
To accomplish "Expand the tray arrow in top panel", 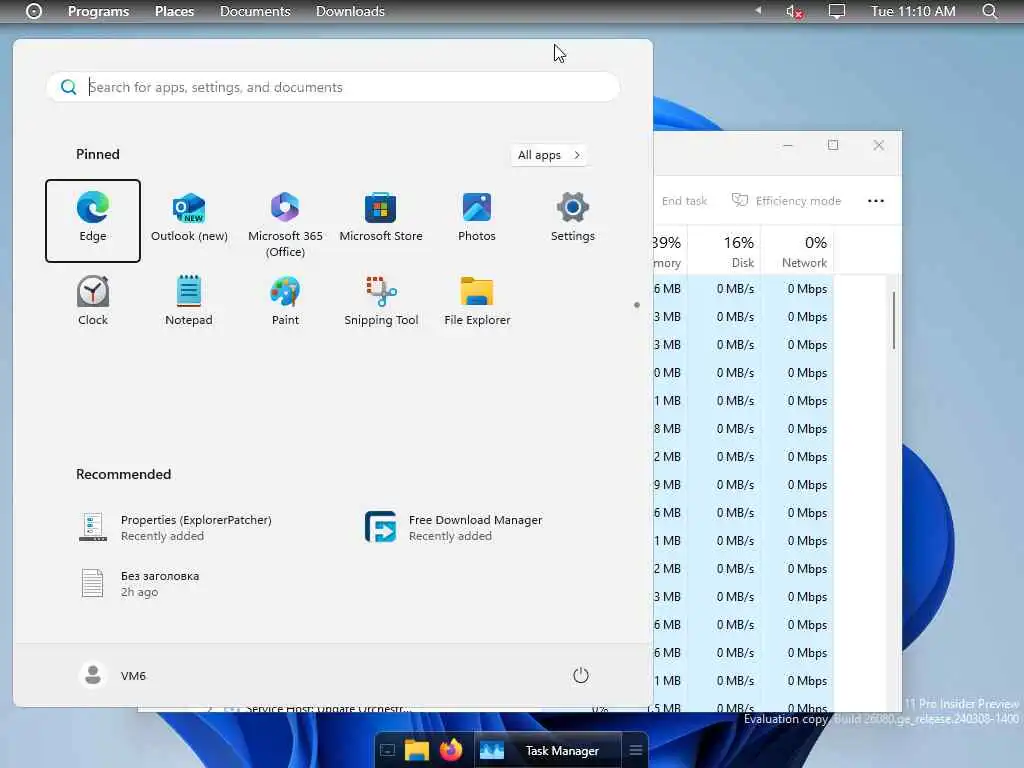I will pyautogui.click(x=758, y=10).
